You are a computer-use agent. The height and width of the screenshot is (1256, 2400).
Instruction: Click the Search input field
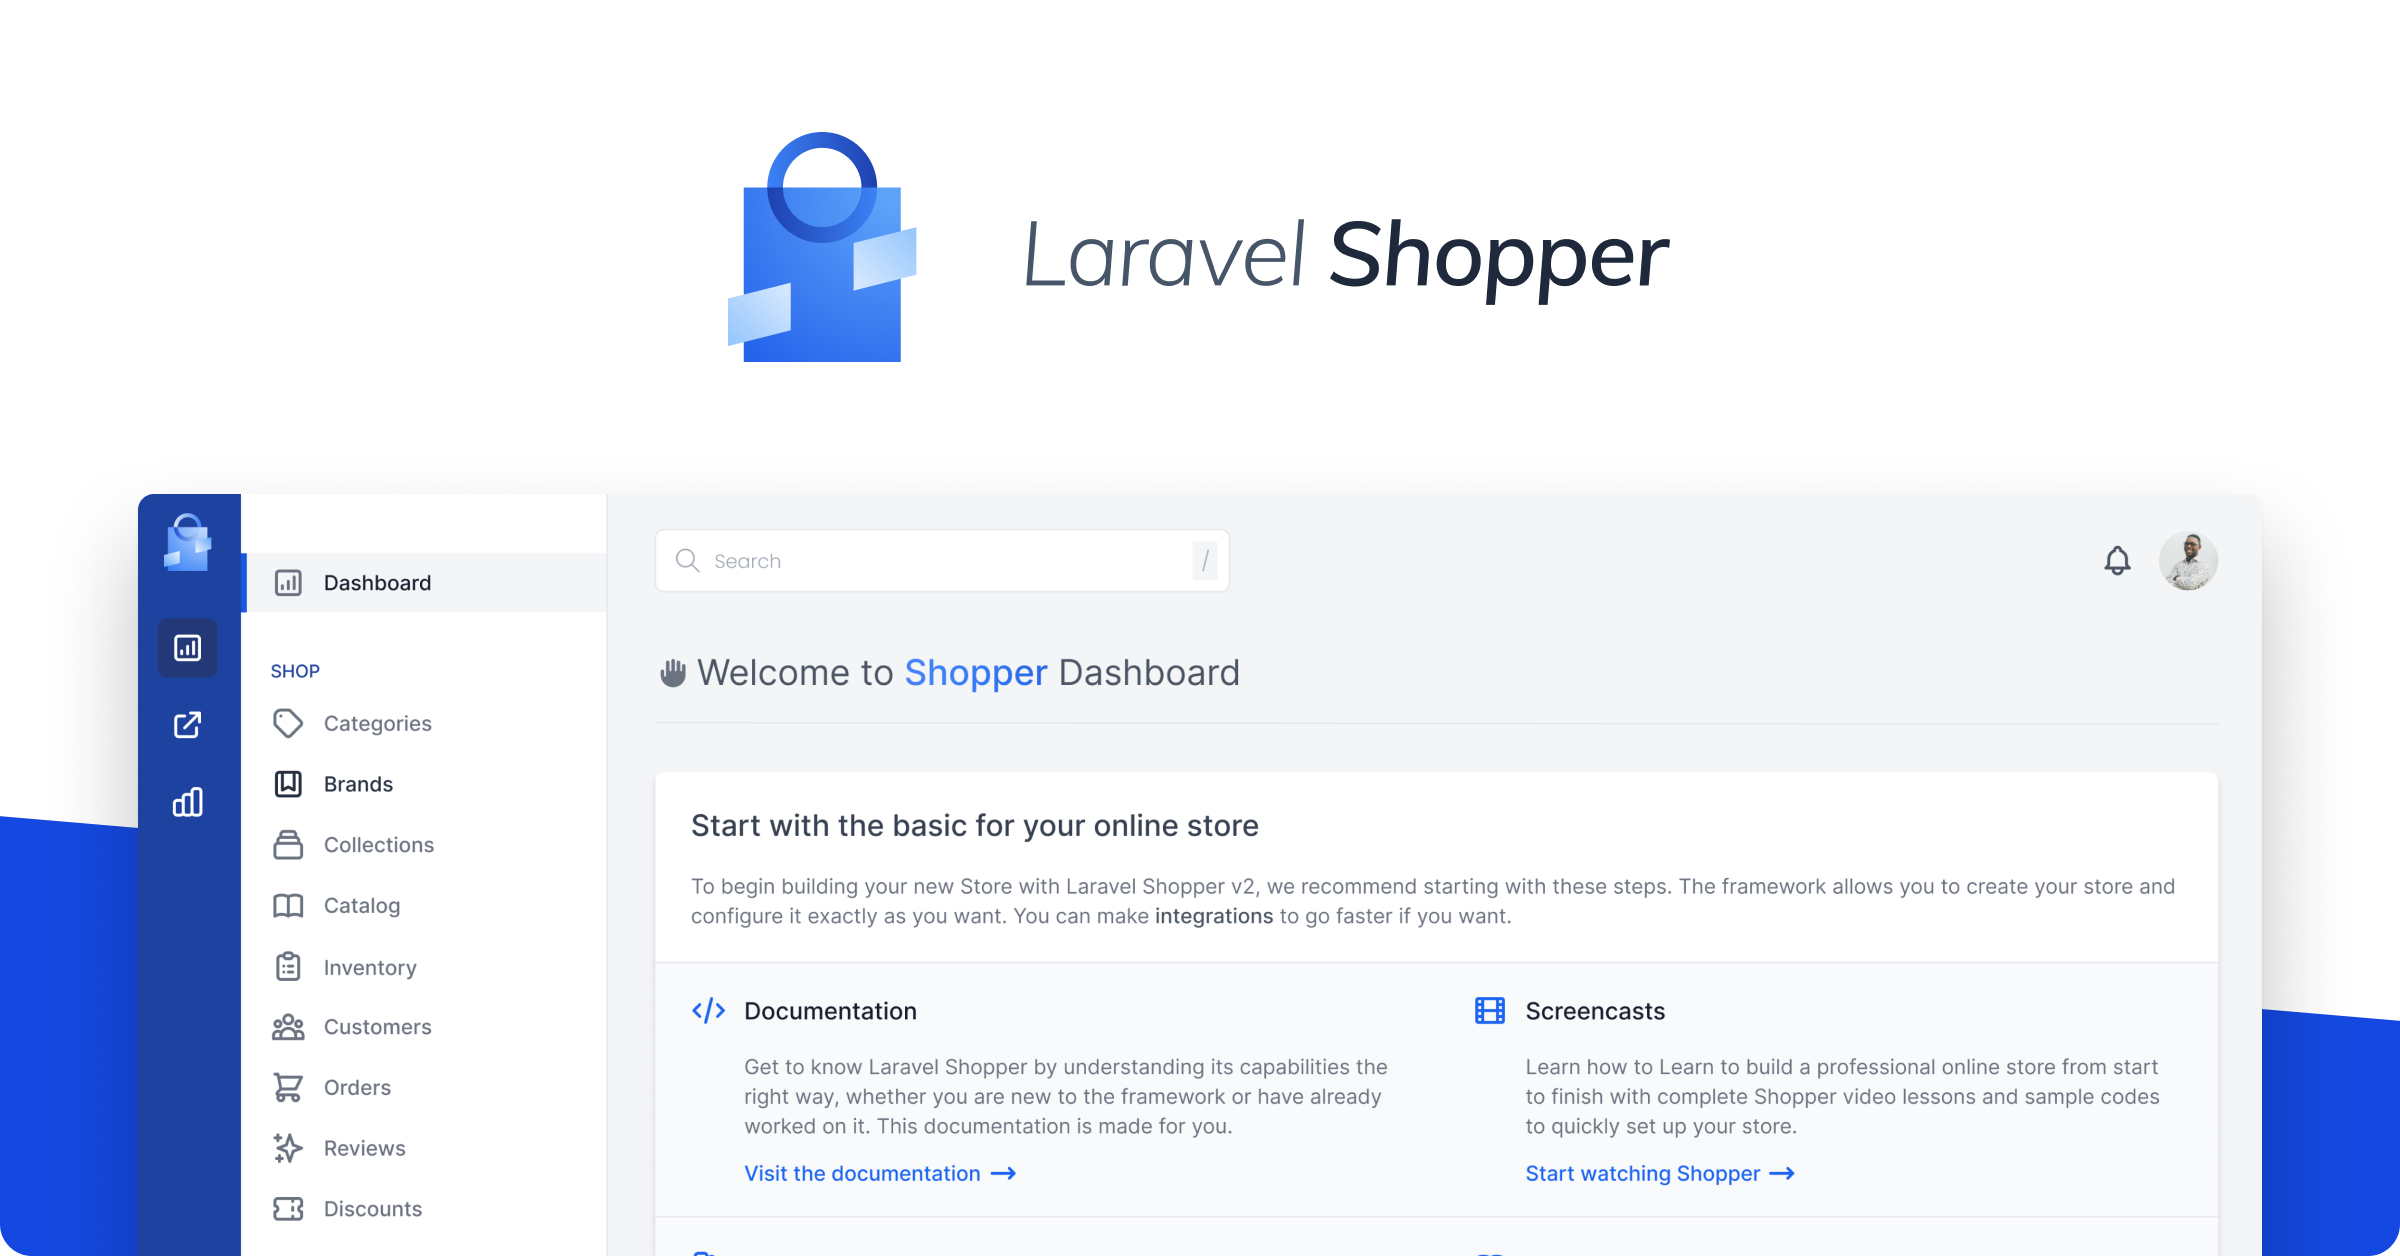[x=944, y=559]
